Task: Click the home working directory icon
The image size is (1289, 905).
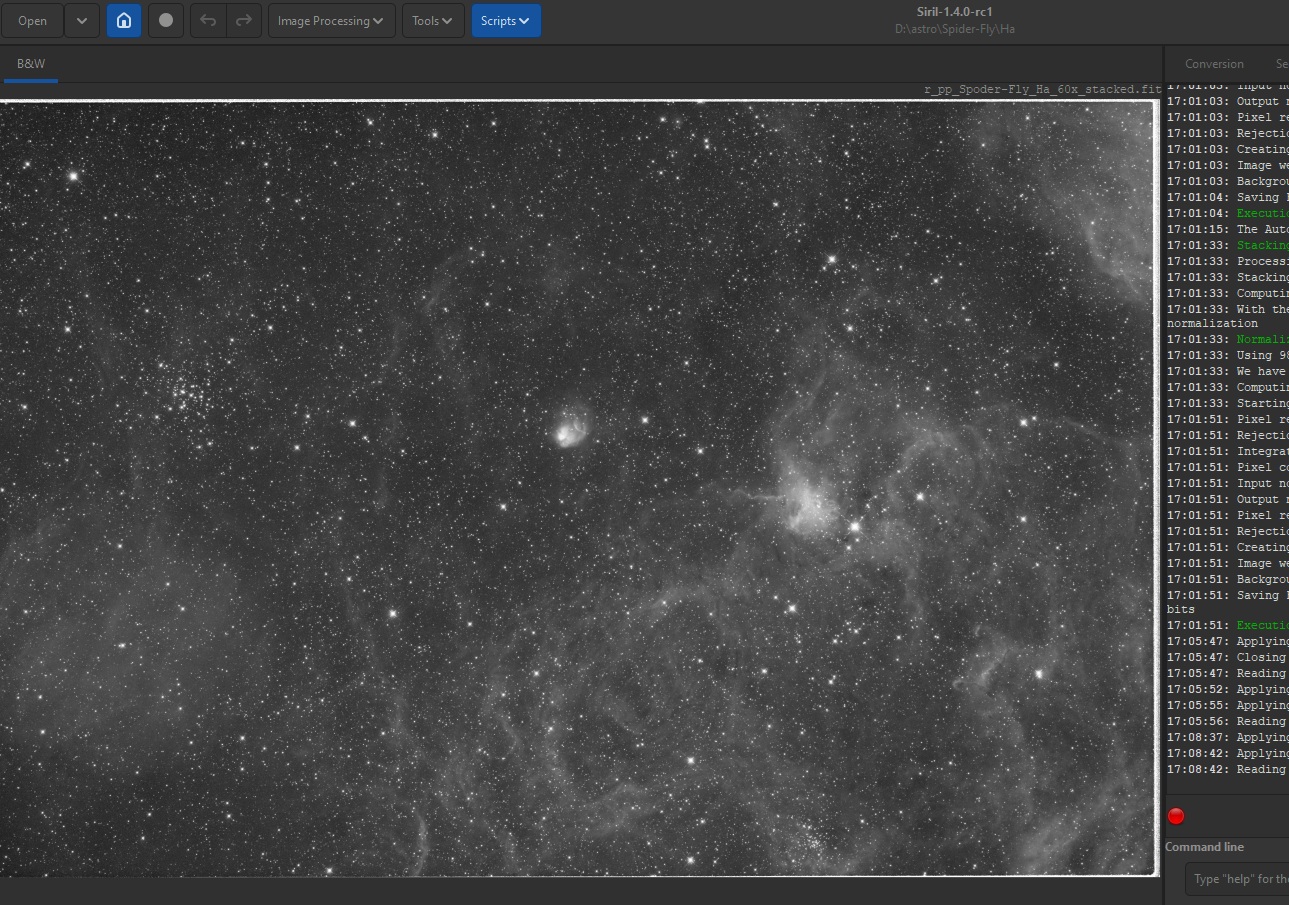Action: (x=124, y=21)
